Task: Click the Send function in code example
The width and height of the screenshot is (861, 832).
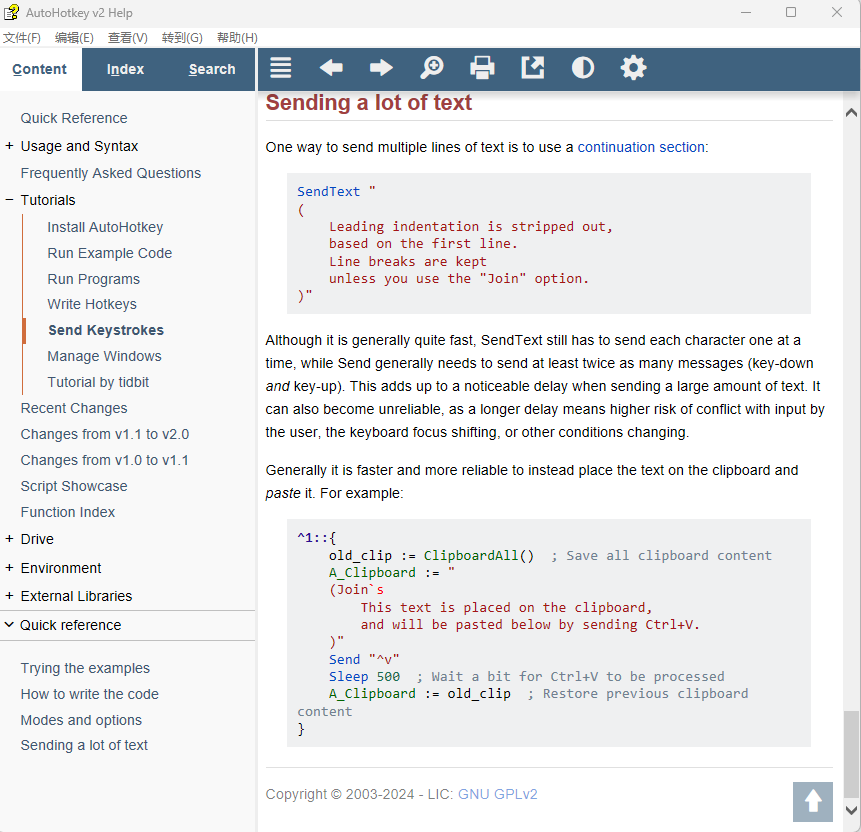Action: 344,659
